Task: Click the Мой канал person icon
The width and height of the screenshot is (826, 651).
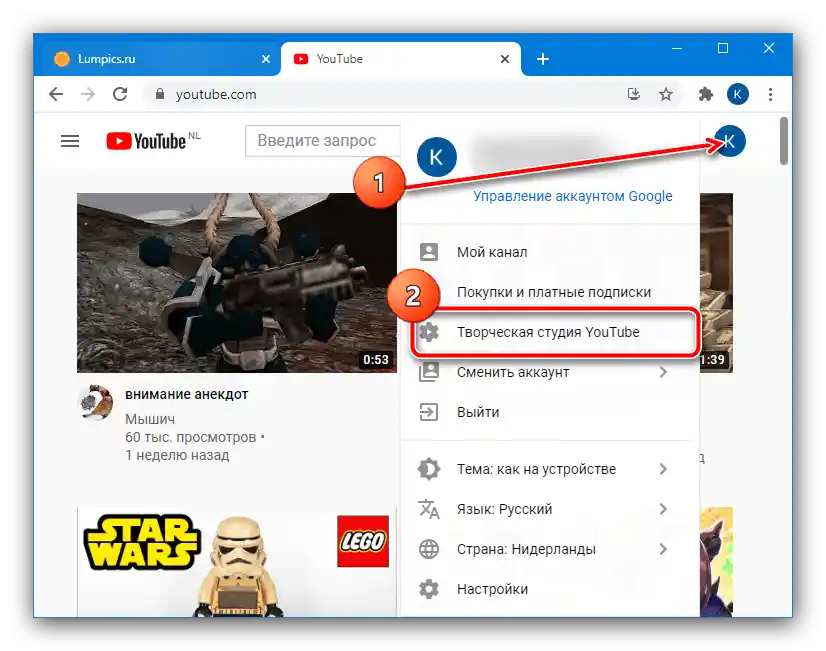Action: pos(429,252)
